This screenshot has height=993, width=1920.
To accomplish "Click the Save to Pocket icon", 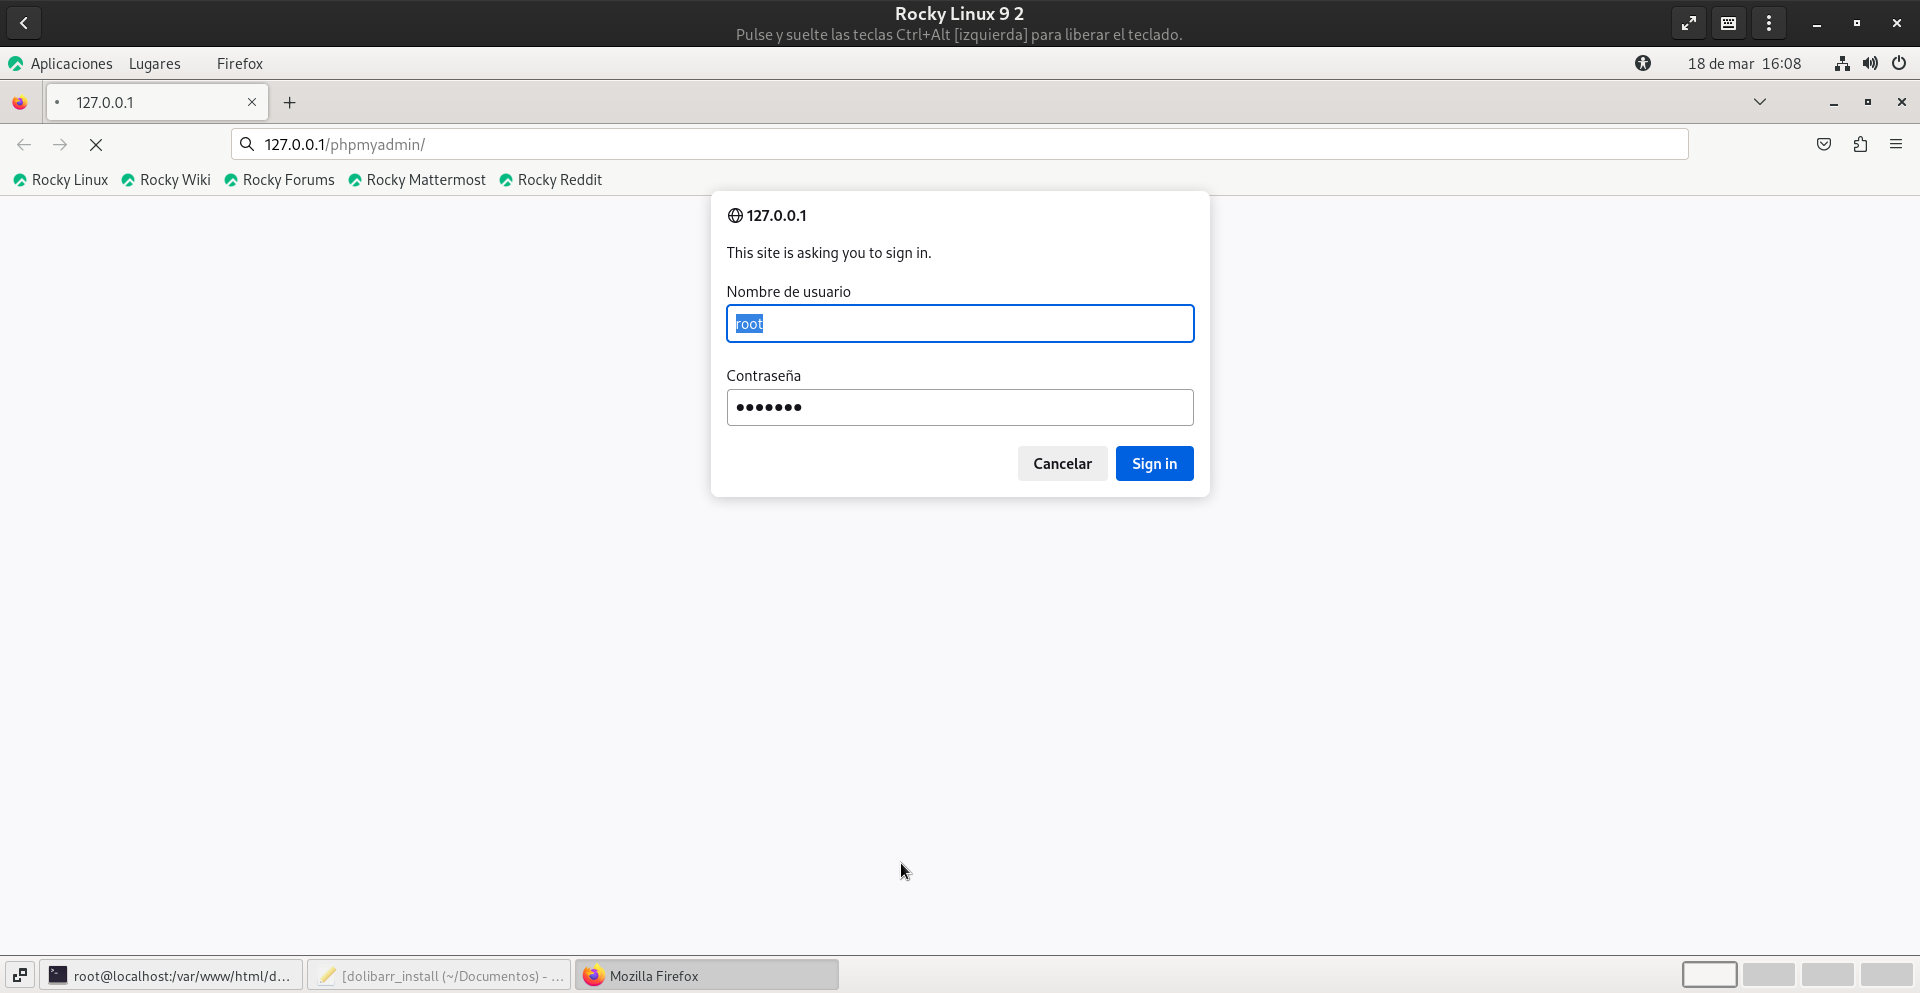I will [x=1823, y=145].
